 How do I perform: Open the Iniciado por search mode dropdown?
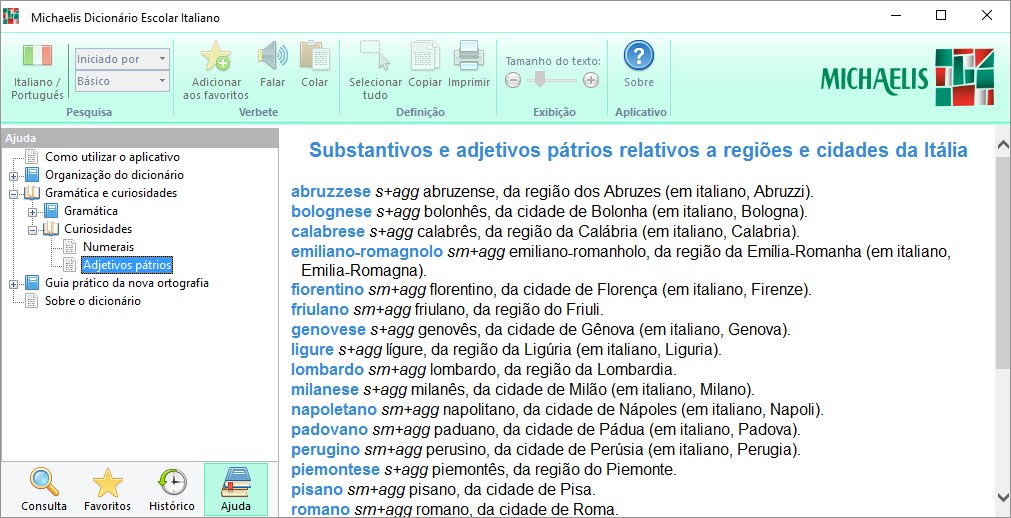pos(123,59)
